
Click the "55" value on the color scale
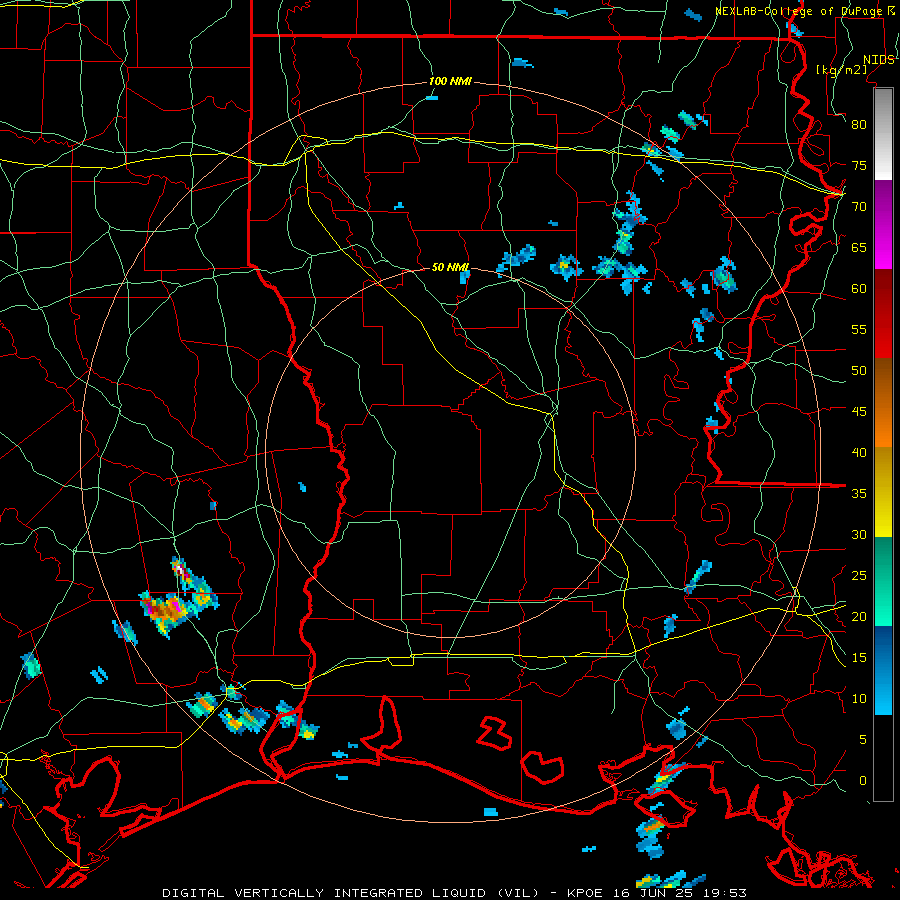[x=859, y=329]
